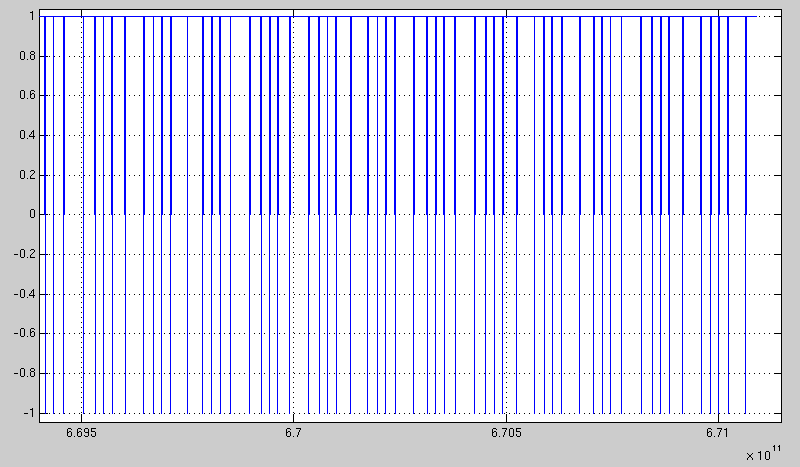Pick the -0.8 y-axis tick label
Screen dimensions: 800x467
(23, 373)
